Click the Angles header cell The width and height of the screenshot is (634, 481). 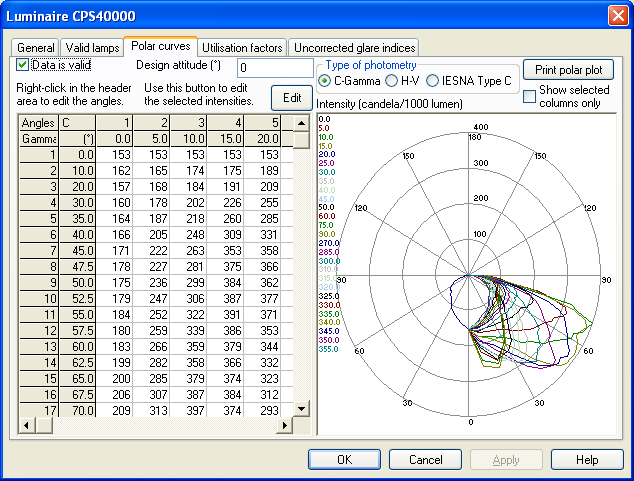coord(38,122)
